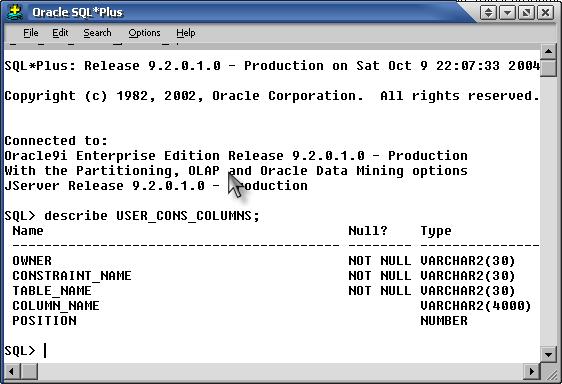Click the TABLE_NAME row
Image resolution: width=562 pixels, height=384 pixels.
pos(263,291)
